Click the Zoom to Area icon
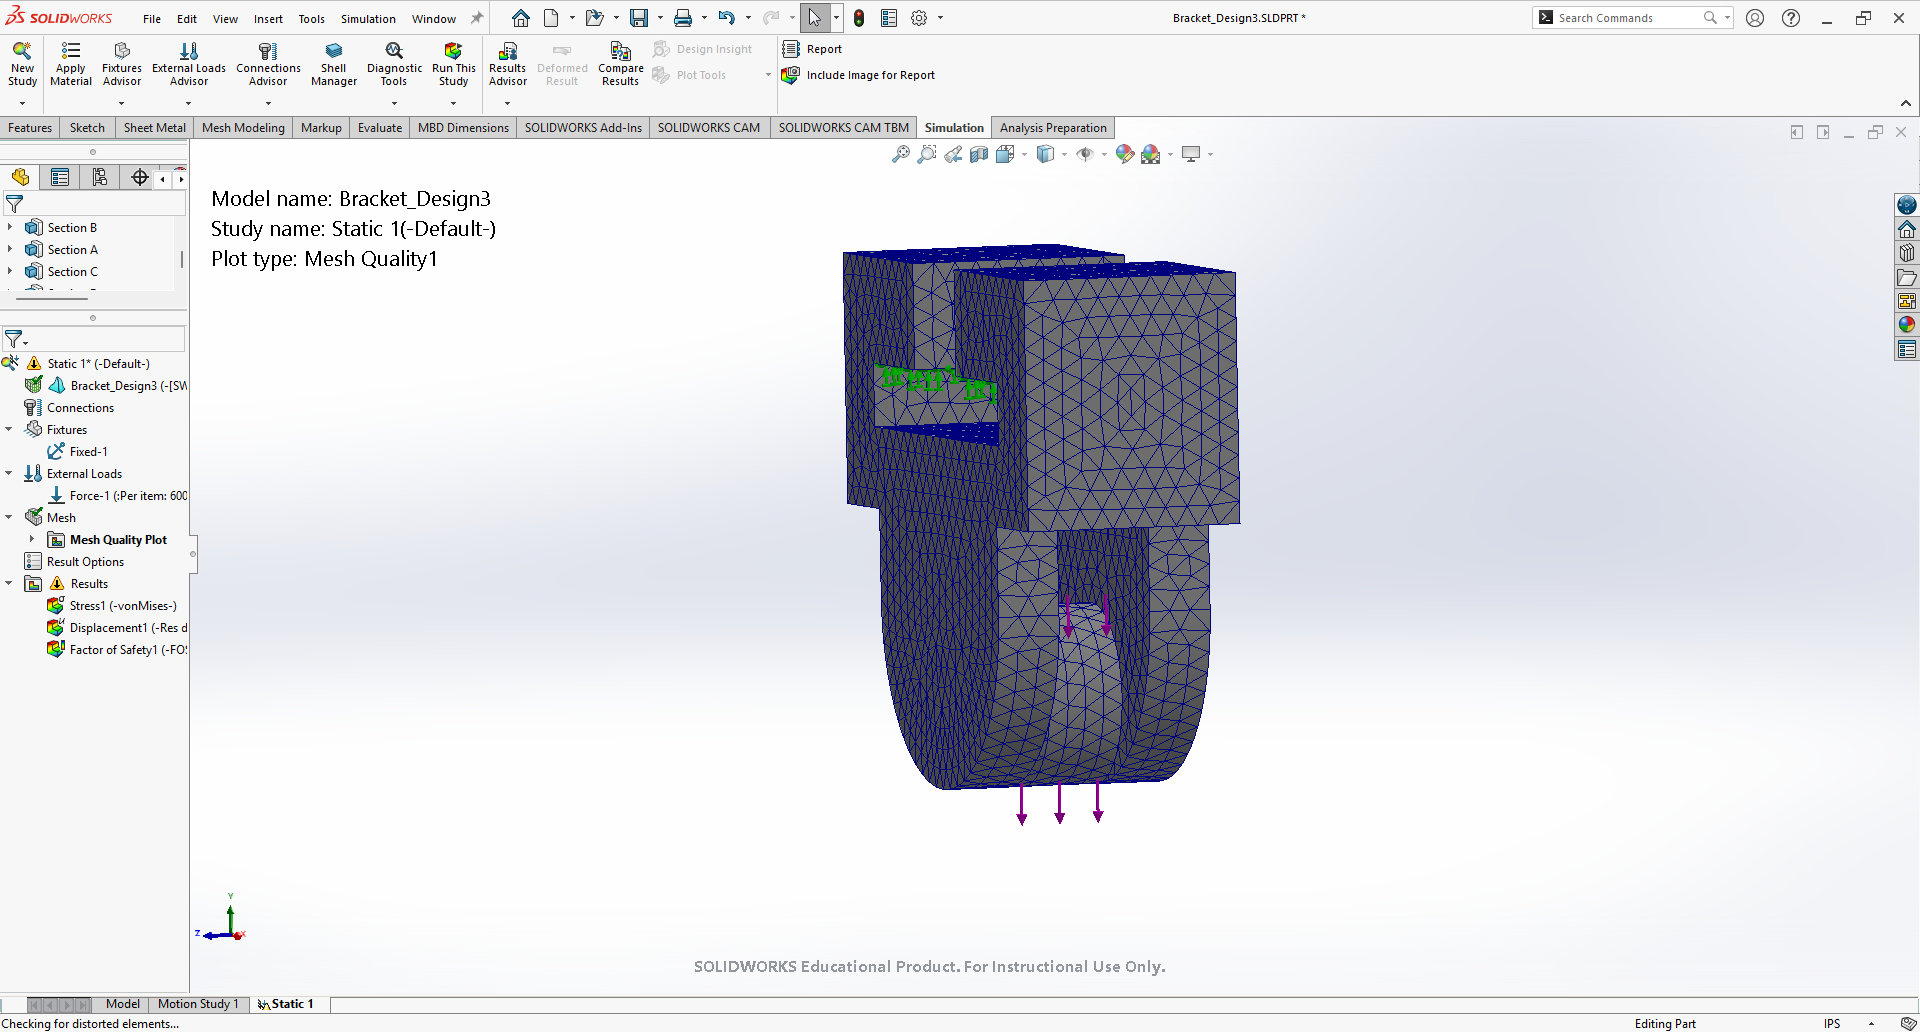Viewport: 1920px width, 1032px height. tap(927, 154)
